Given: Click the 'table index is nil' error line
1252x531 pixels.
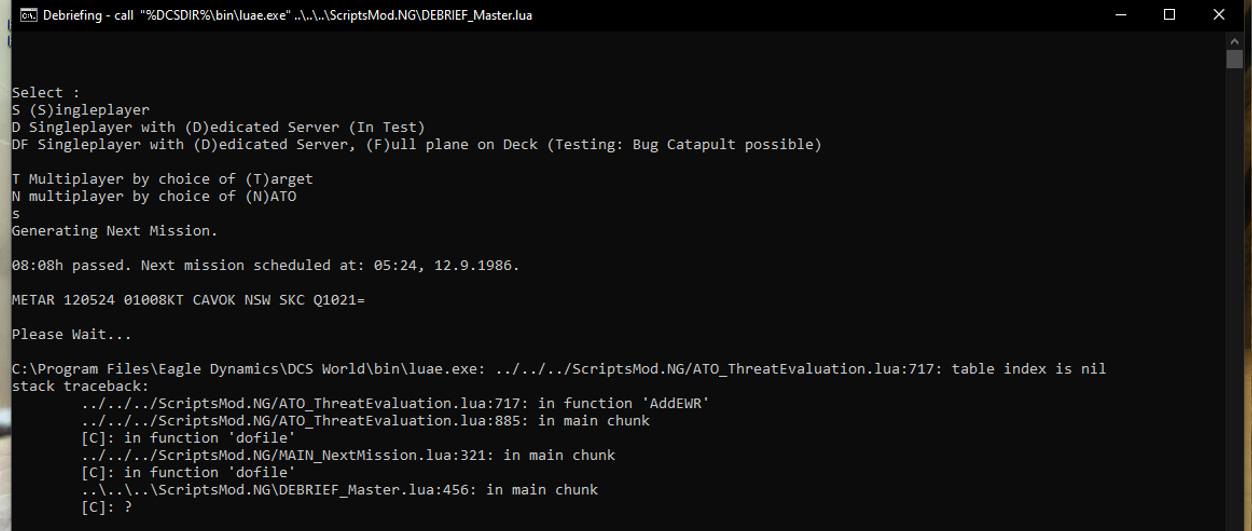Looking at the screenshot, I should click(x=559, y=369).
